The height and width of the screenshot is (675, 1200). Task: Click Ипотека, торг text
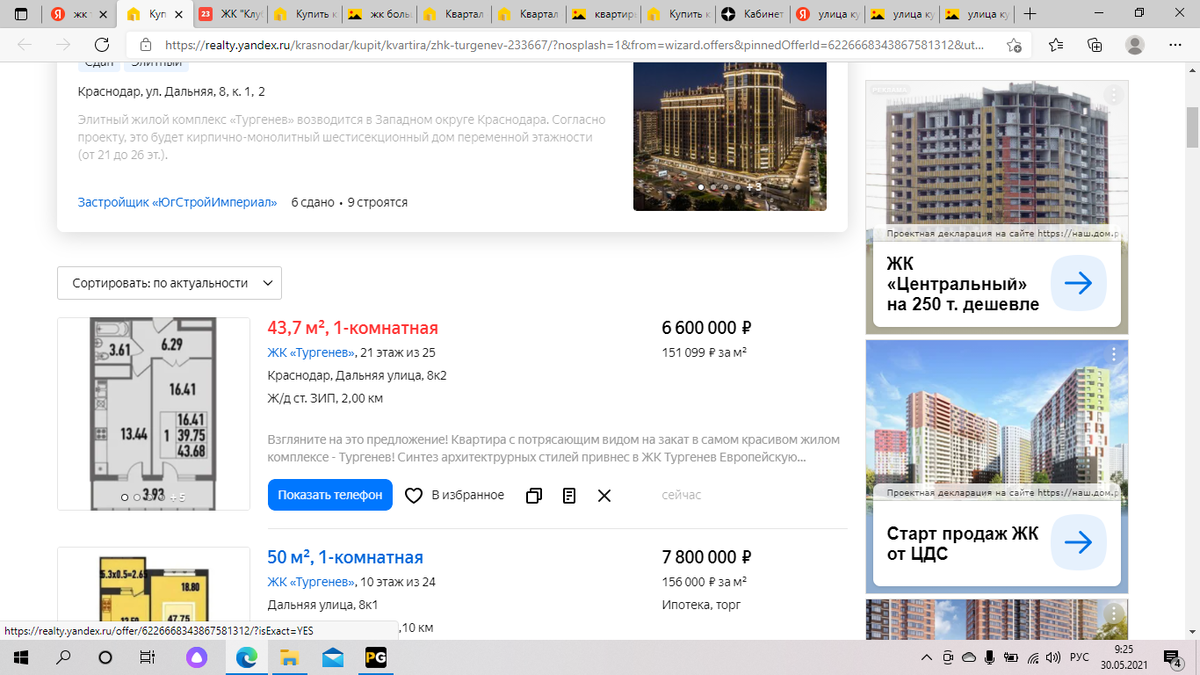pos(701,604)
